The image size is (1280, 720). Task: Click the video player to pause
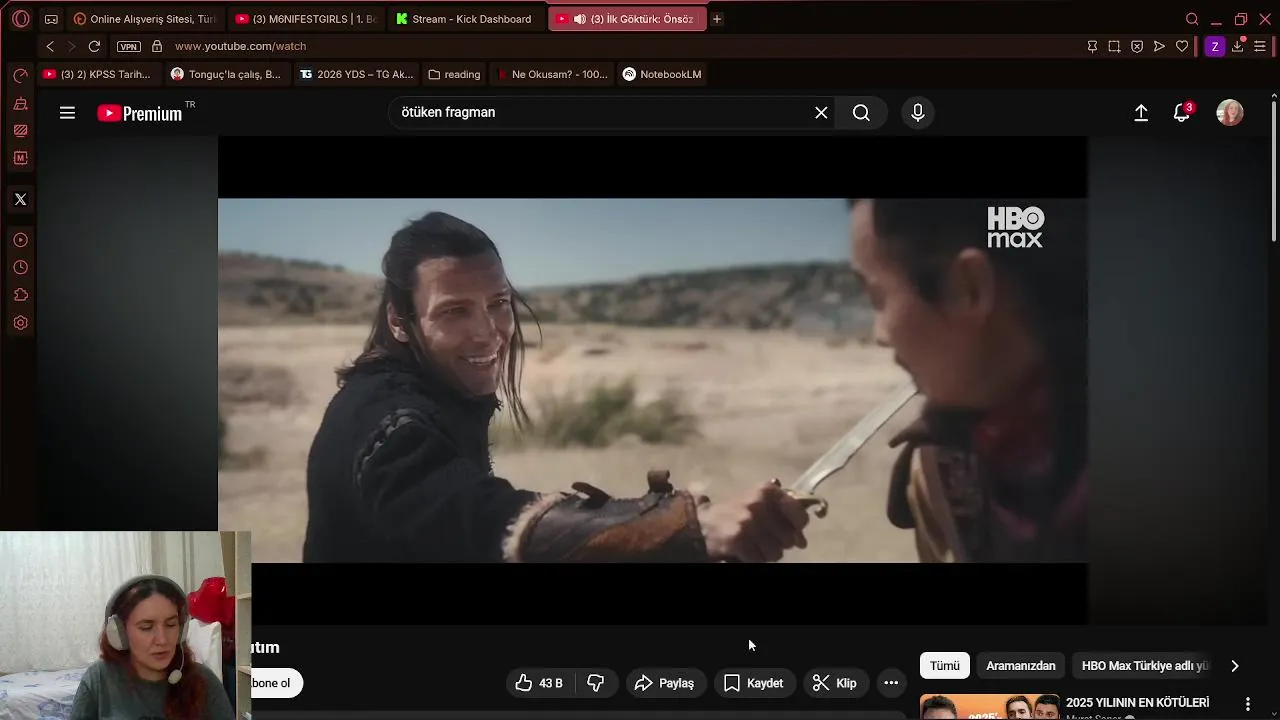click(652, 380)
